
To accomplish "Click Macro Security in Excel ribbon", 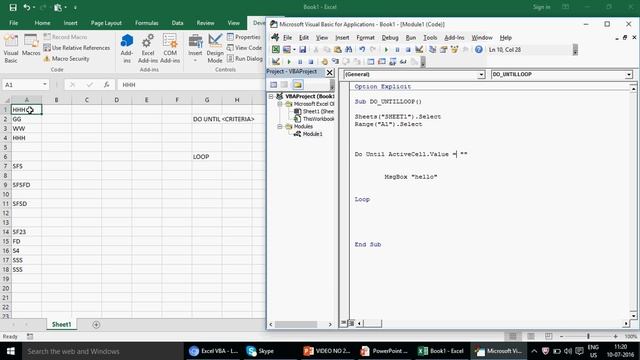I will click(x=66, y=58).
